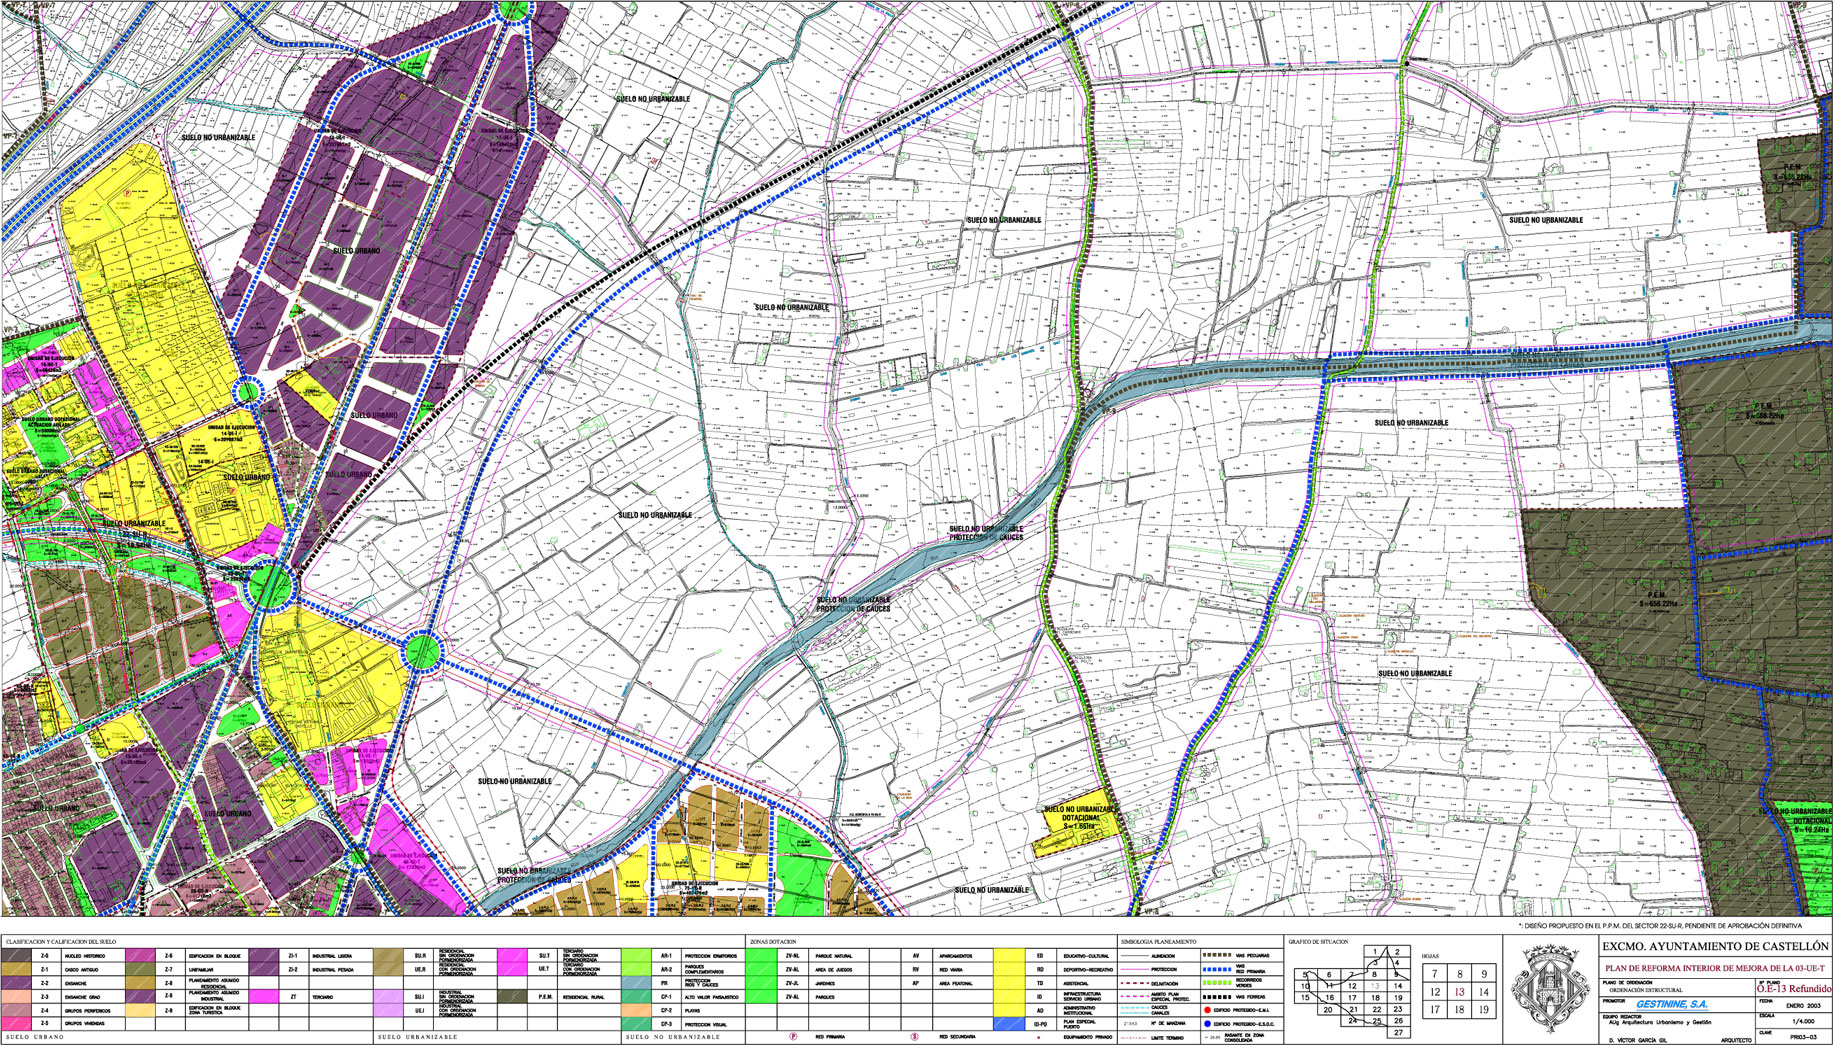Click the Z-5 Grupos Viviendas pink swatch
The image size is (1833, 1045).
click(x=17, y=1023)
